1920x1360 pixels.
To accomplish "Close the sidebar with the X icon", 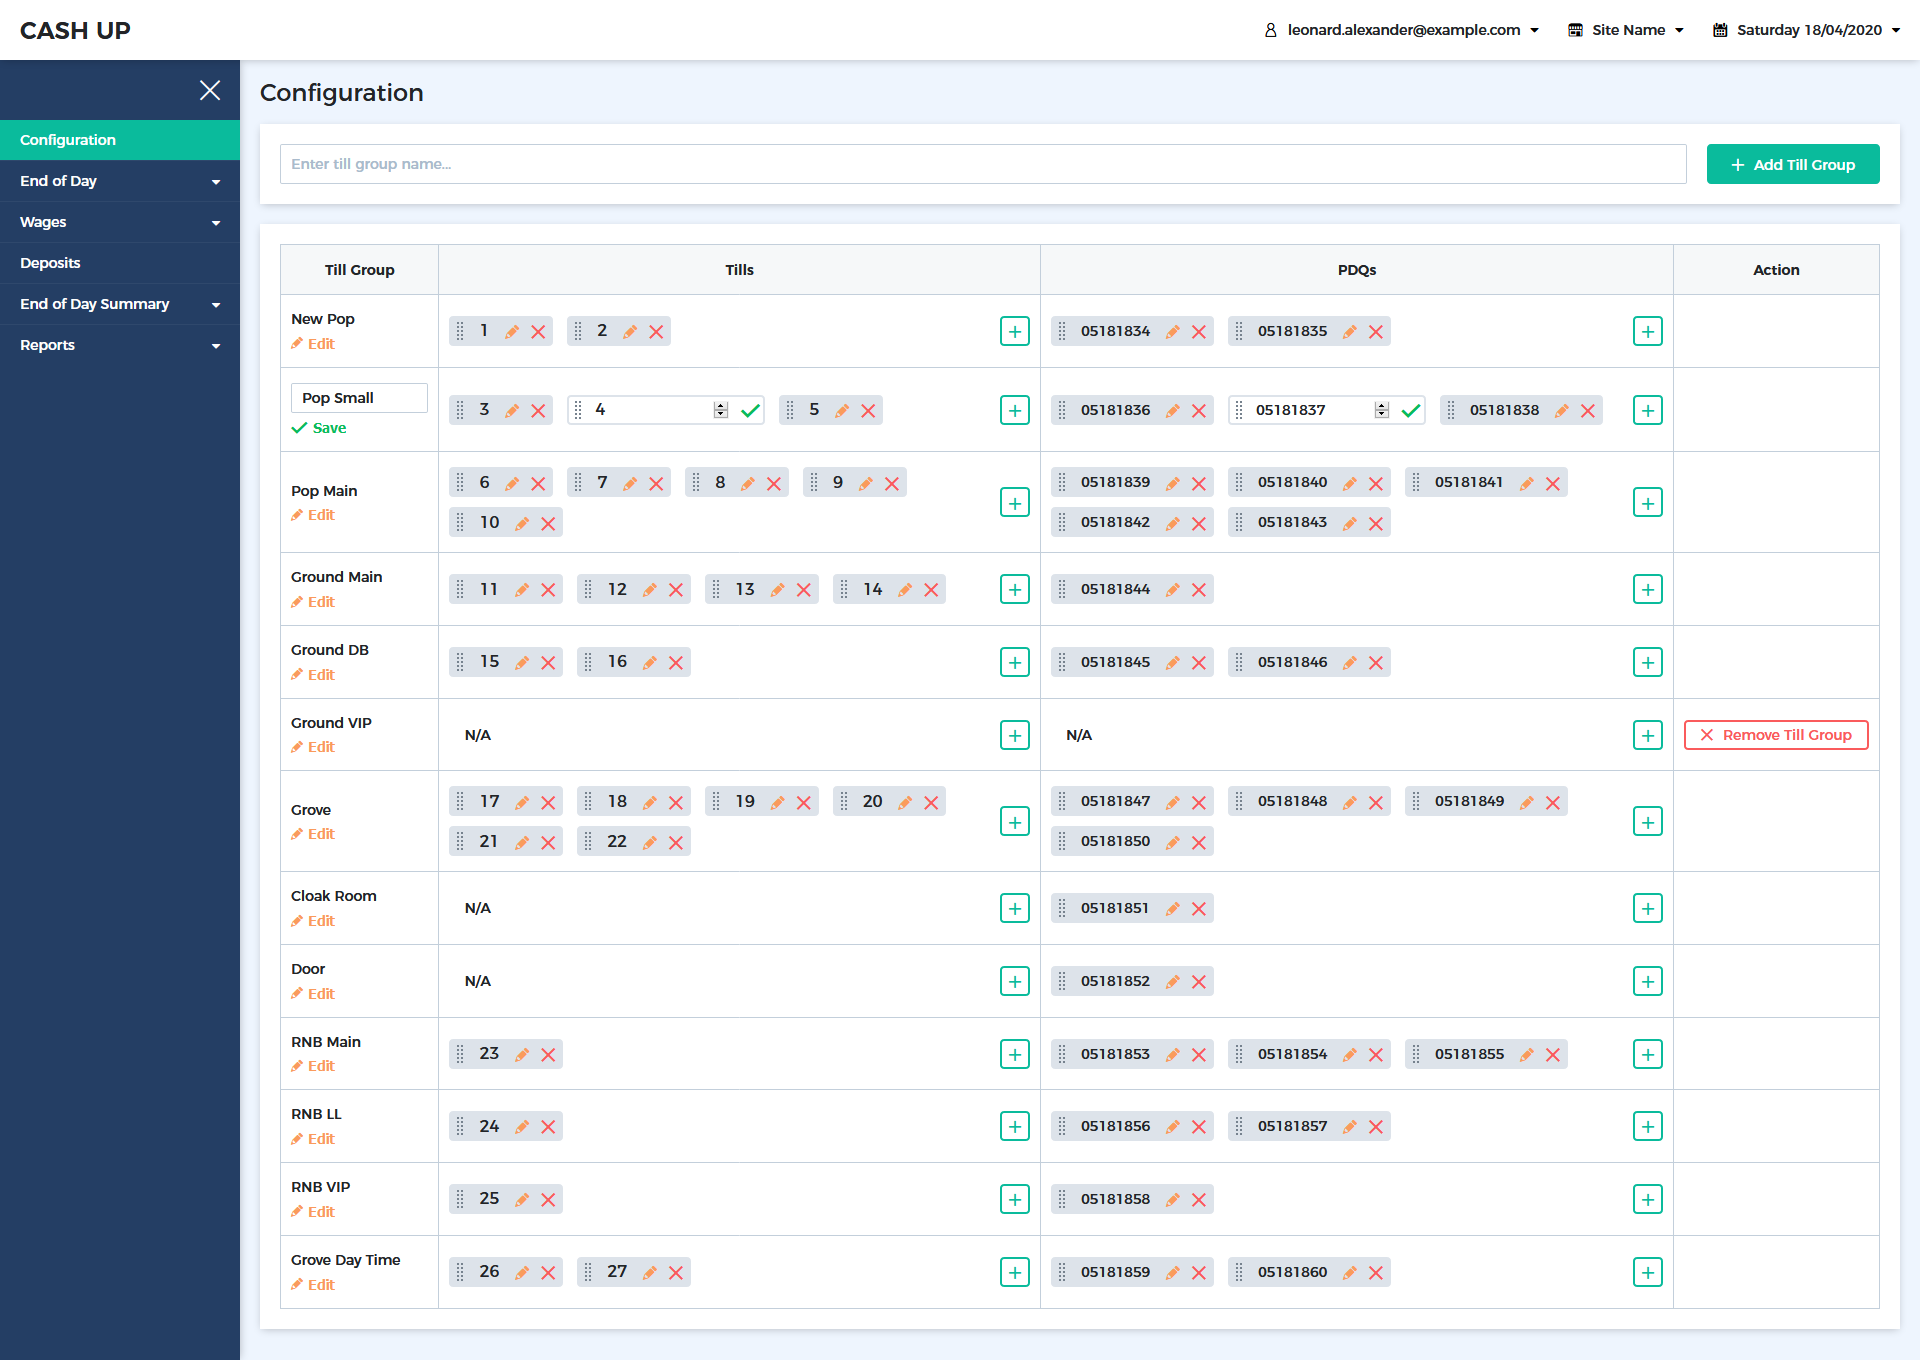I will click(x=210, y=90).
